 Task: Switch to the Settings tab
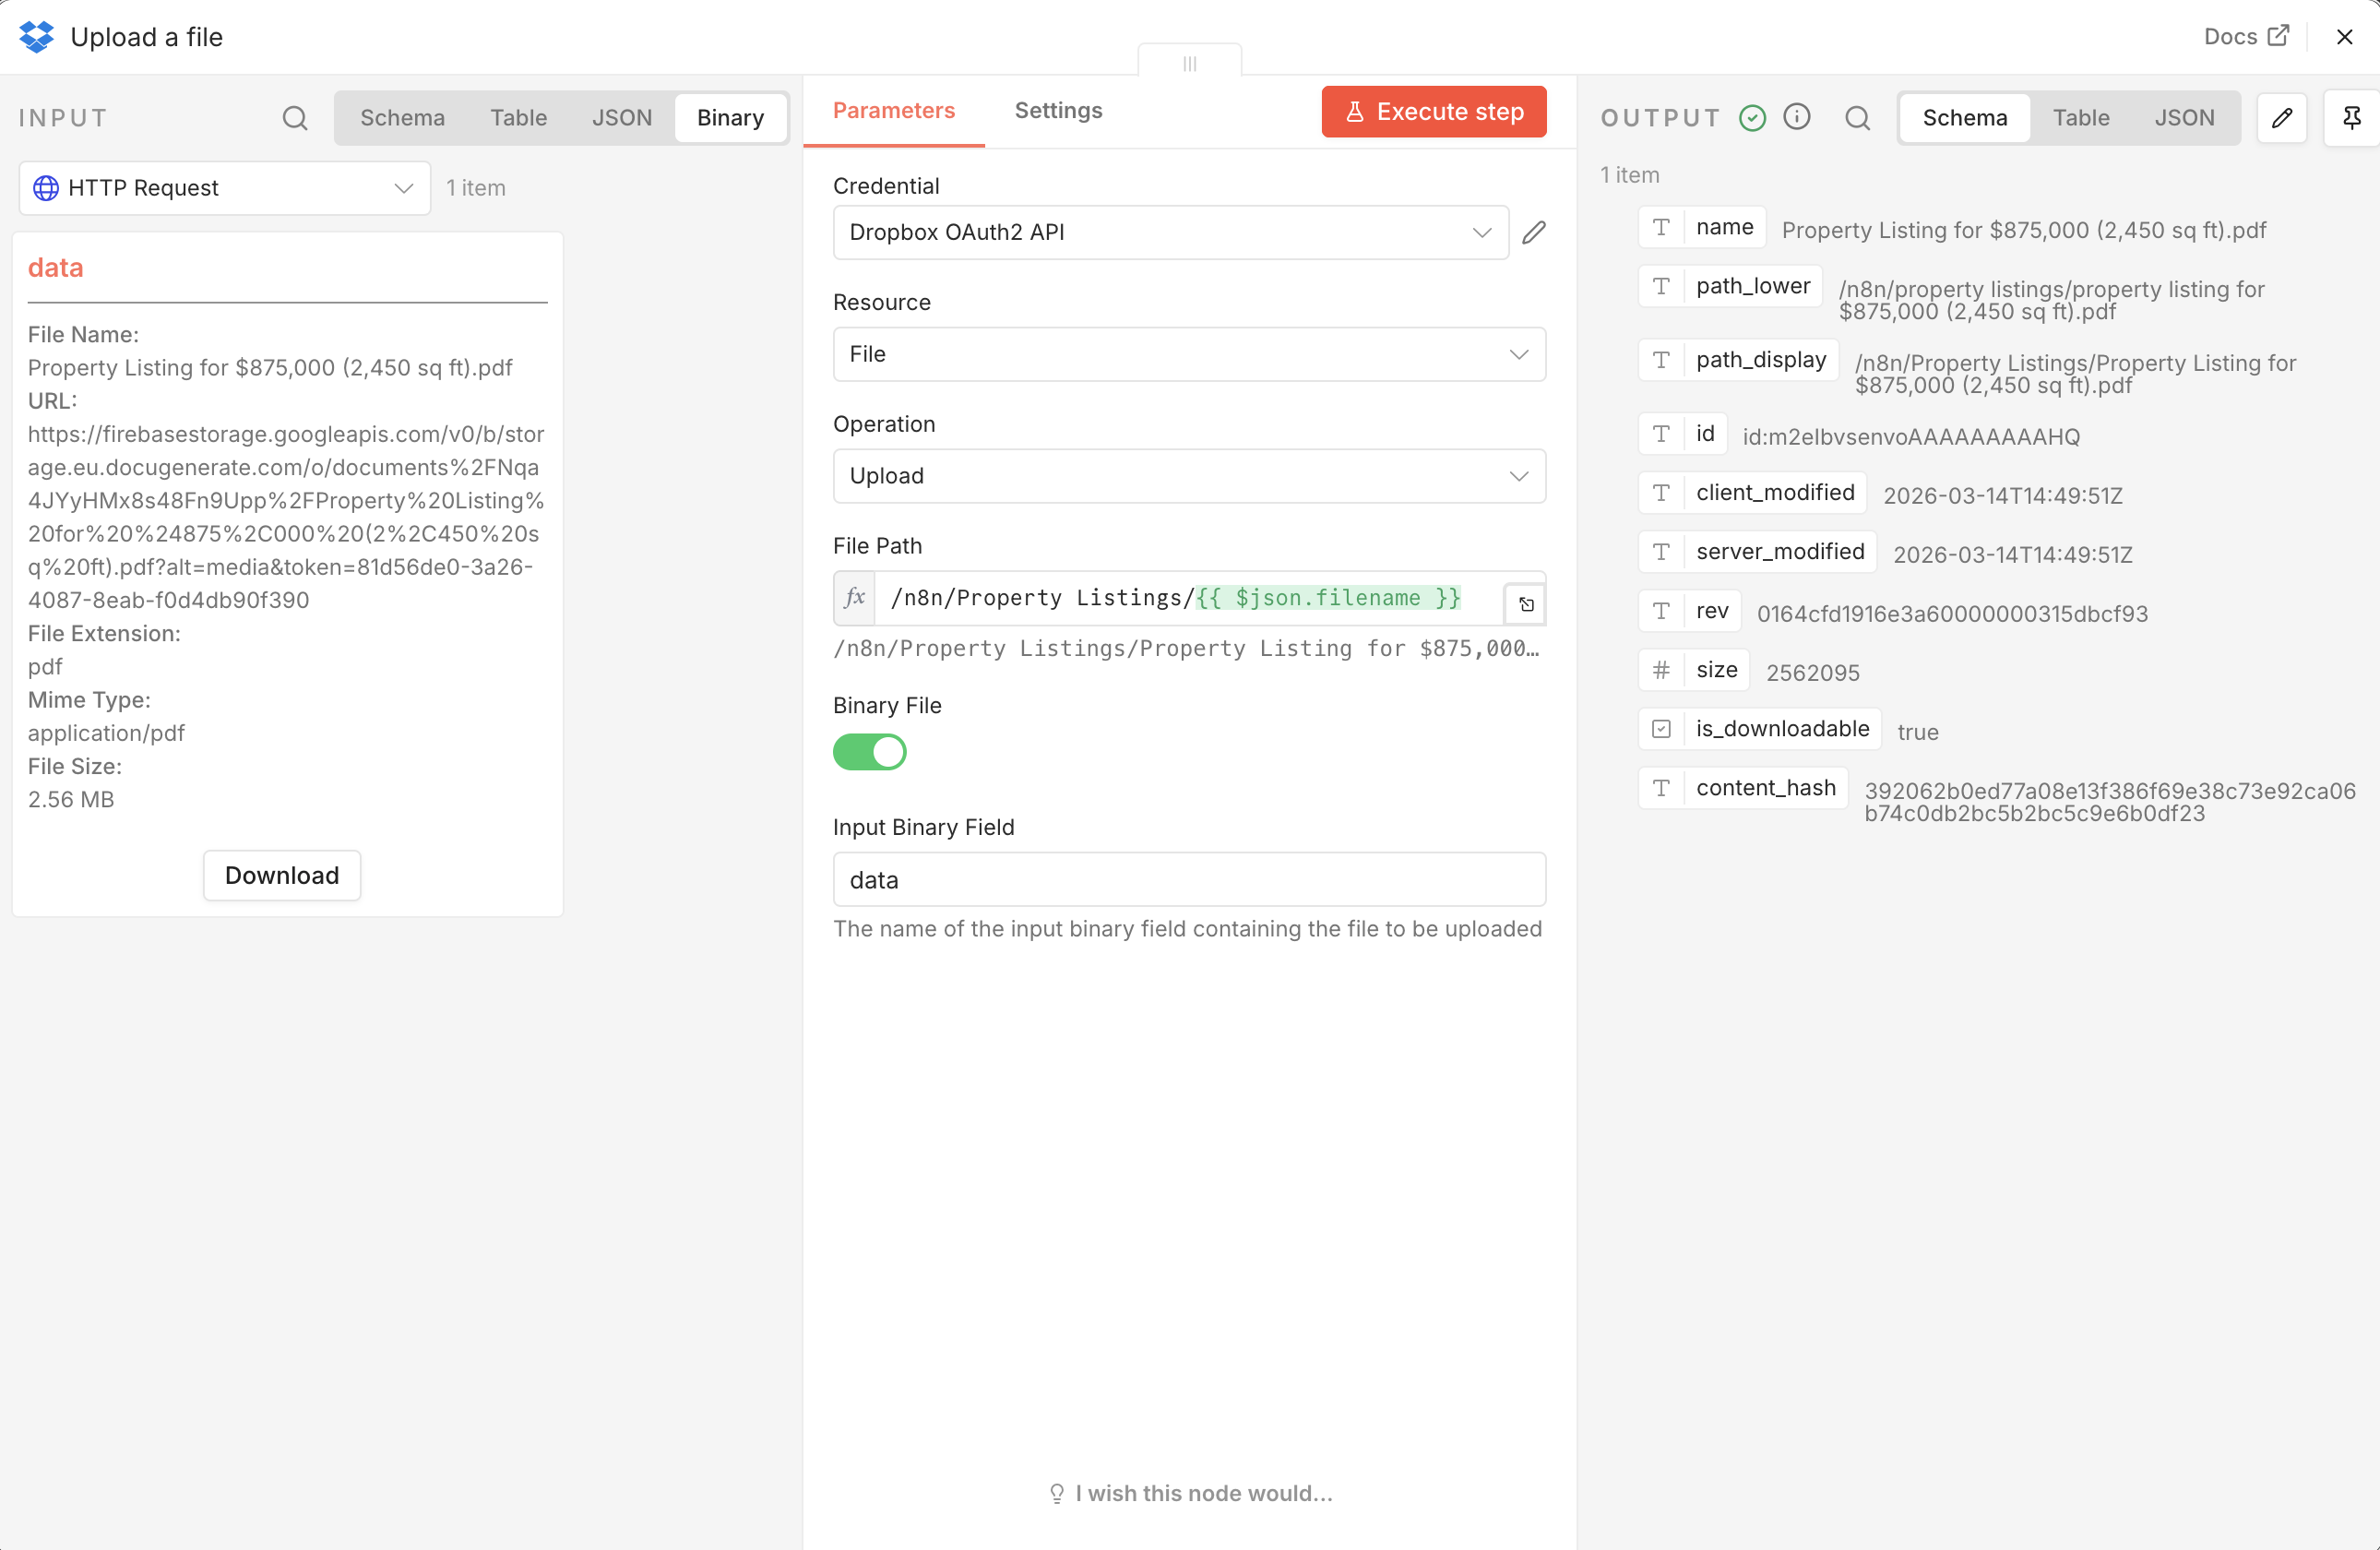[x=1058, y=111]
